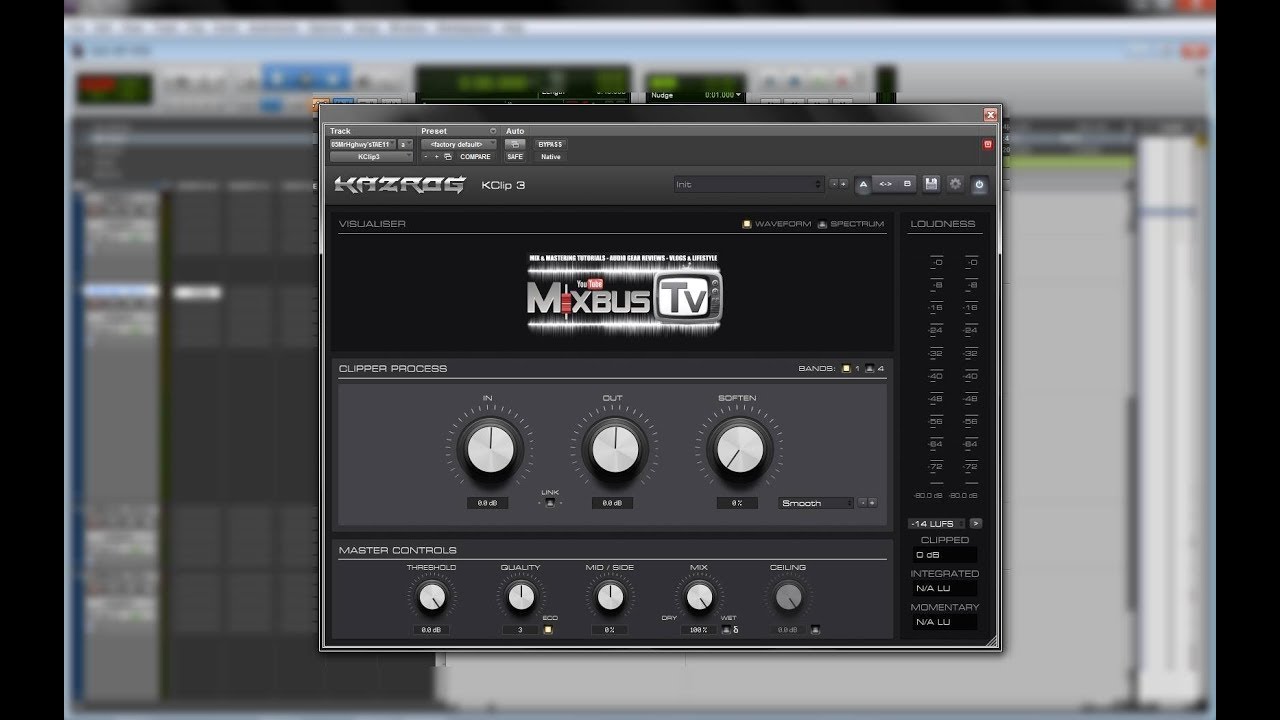1280x720 pixels.
Task: Click the arrow button beside -14 LUFS
Action: (x=976, y=523)
